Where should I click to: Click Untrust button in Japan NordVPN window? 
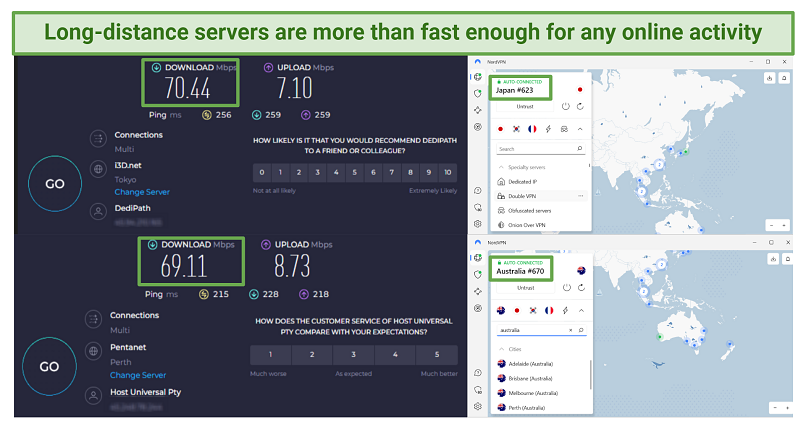pyautogui.click(x=525, y=106)
